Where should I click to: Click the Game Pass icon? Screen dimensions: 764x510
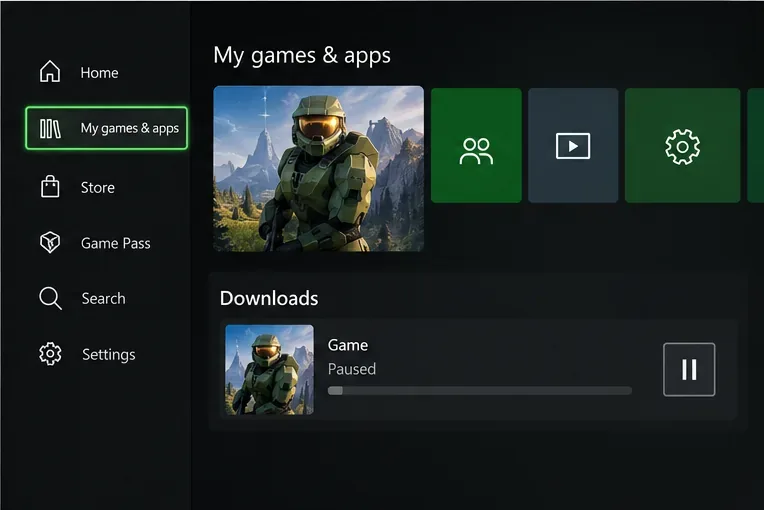point(50,243)
